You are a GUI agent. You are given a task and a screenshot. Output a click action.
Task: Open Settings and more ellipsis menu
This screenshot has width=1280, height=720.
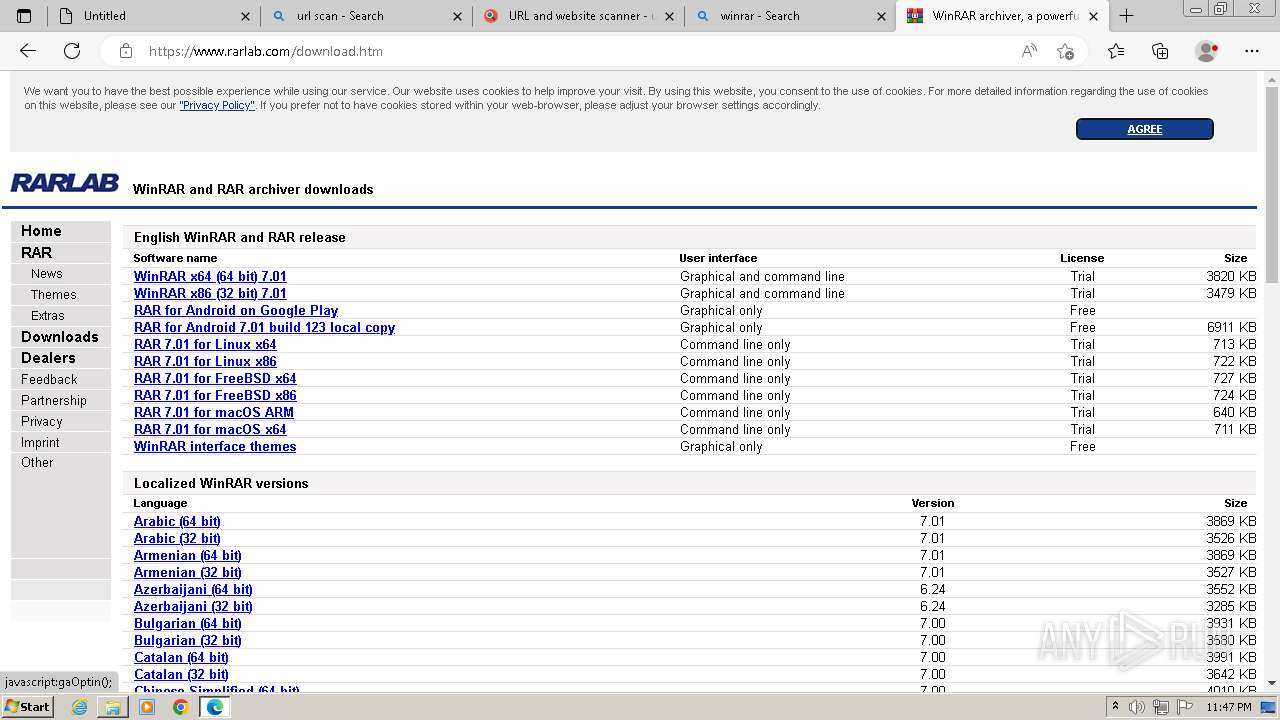(x=1252, y=51)
